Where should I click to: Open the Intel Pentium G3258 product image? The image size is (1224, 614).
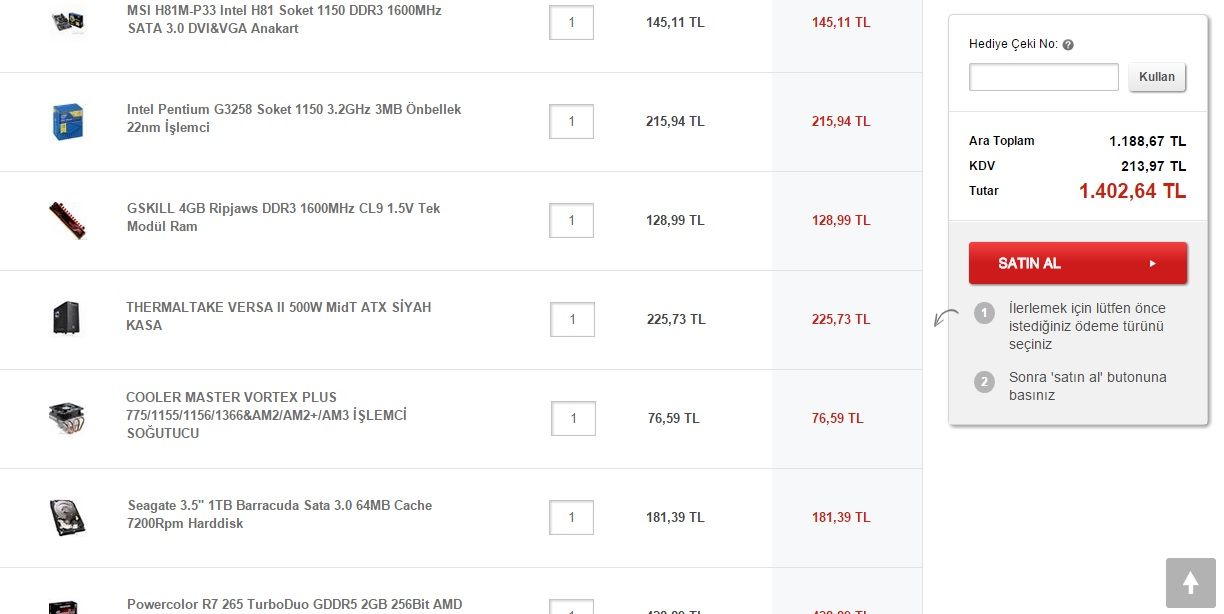pos(68,121)
